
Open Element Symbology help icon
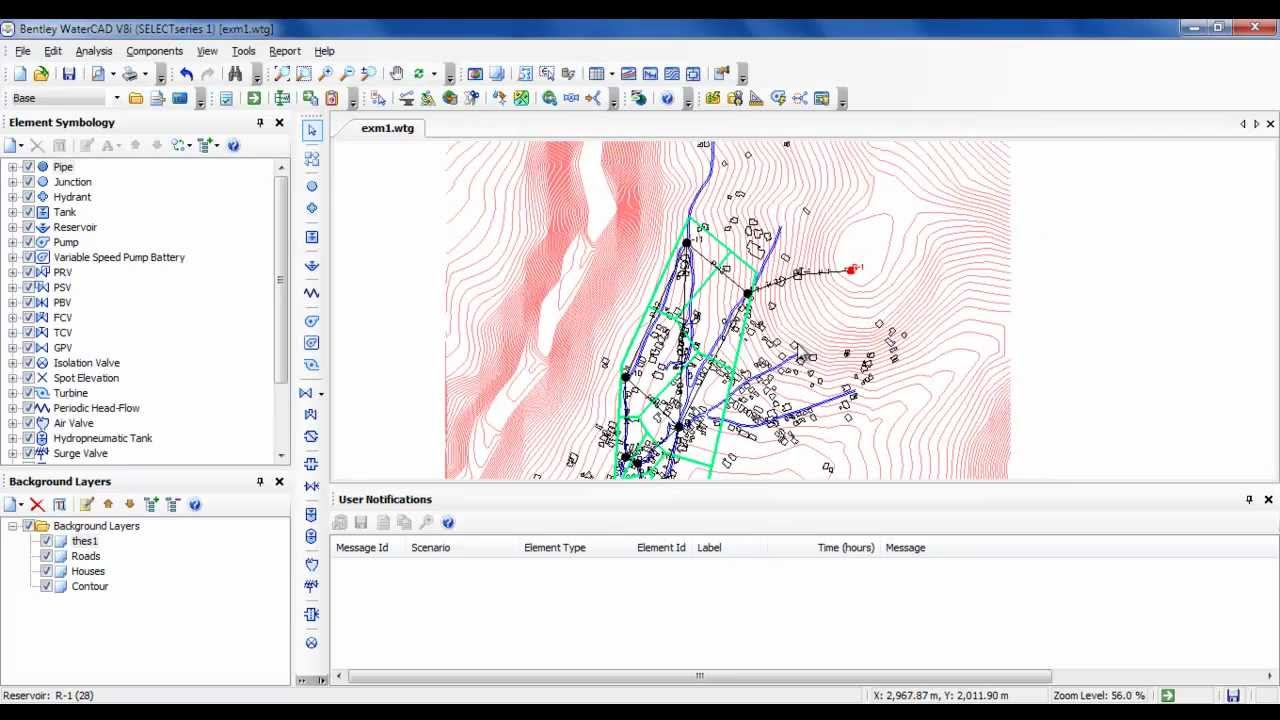[x=233, y=146]
